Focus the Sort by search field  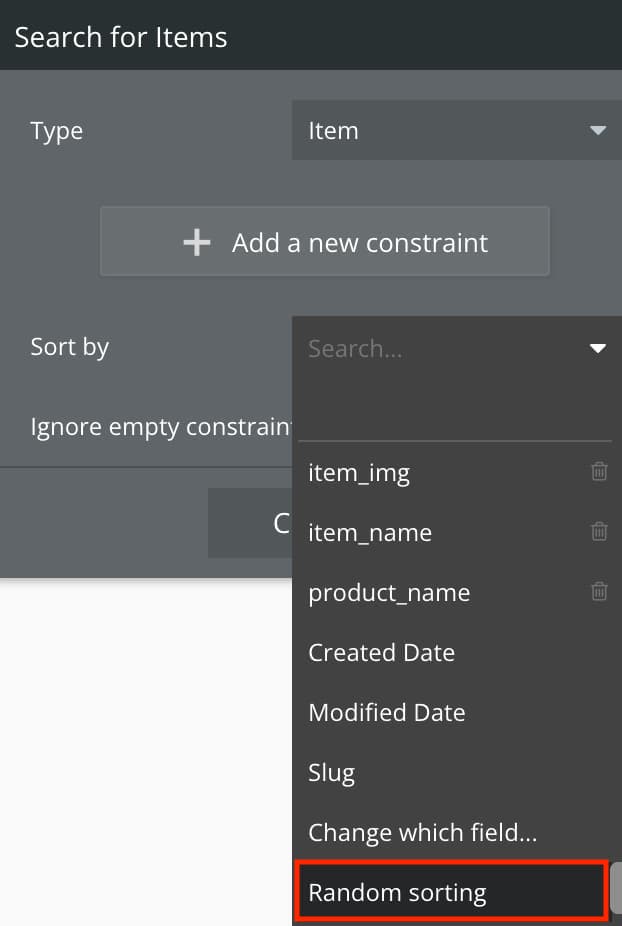[443, 348]
